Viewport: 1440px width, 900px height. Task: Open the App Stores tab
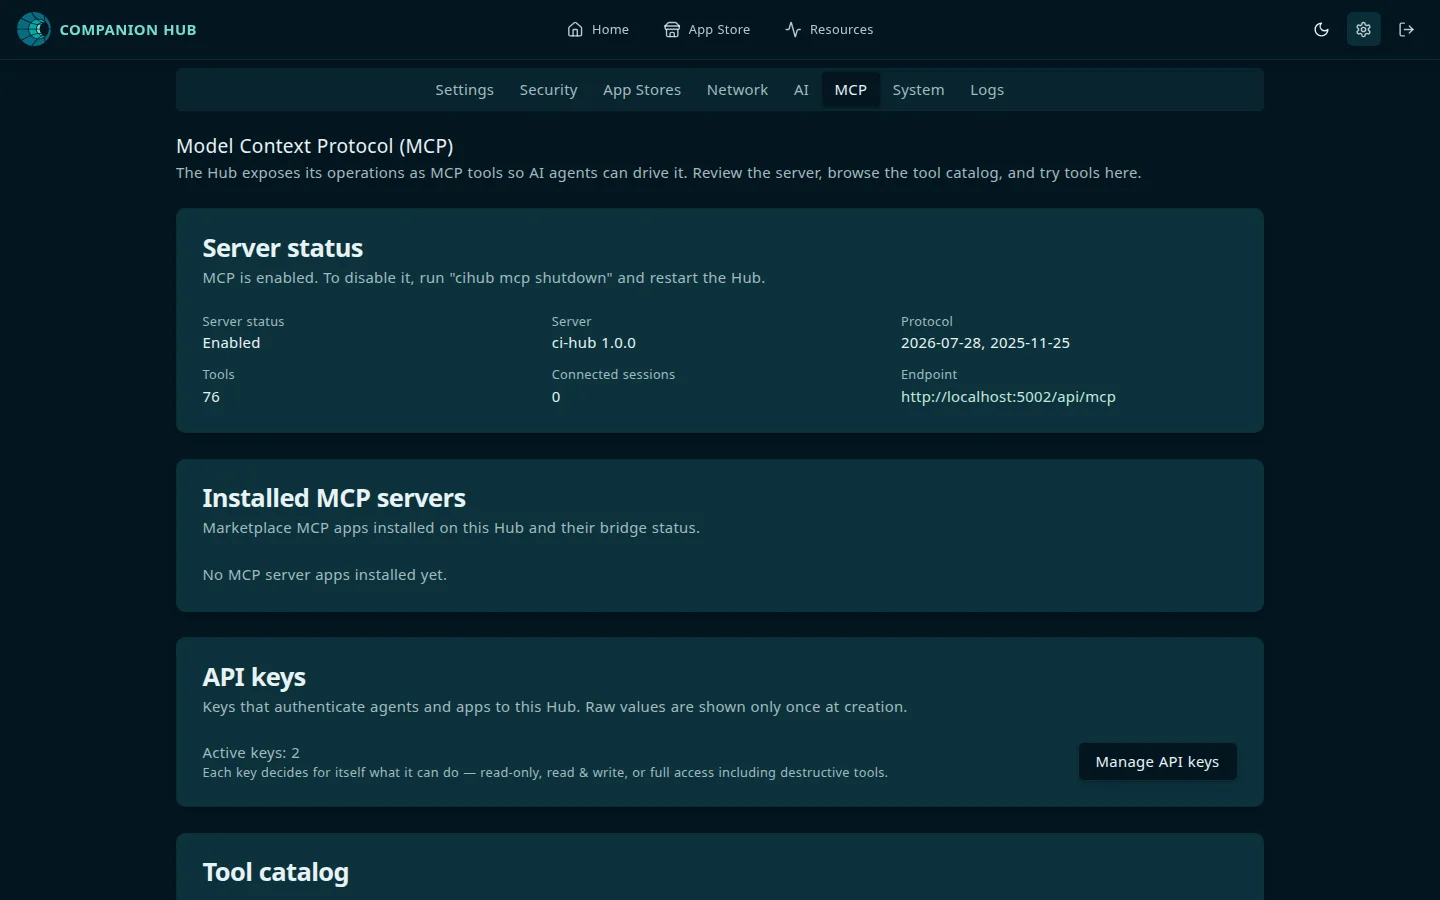click(x=642, y=90)
